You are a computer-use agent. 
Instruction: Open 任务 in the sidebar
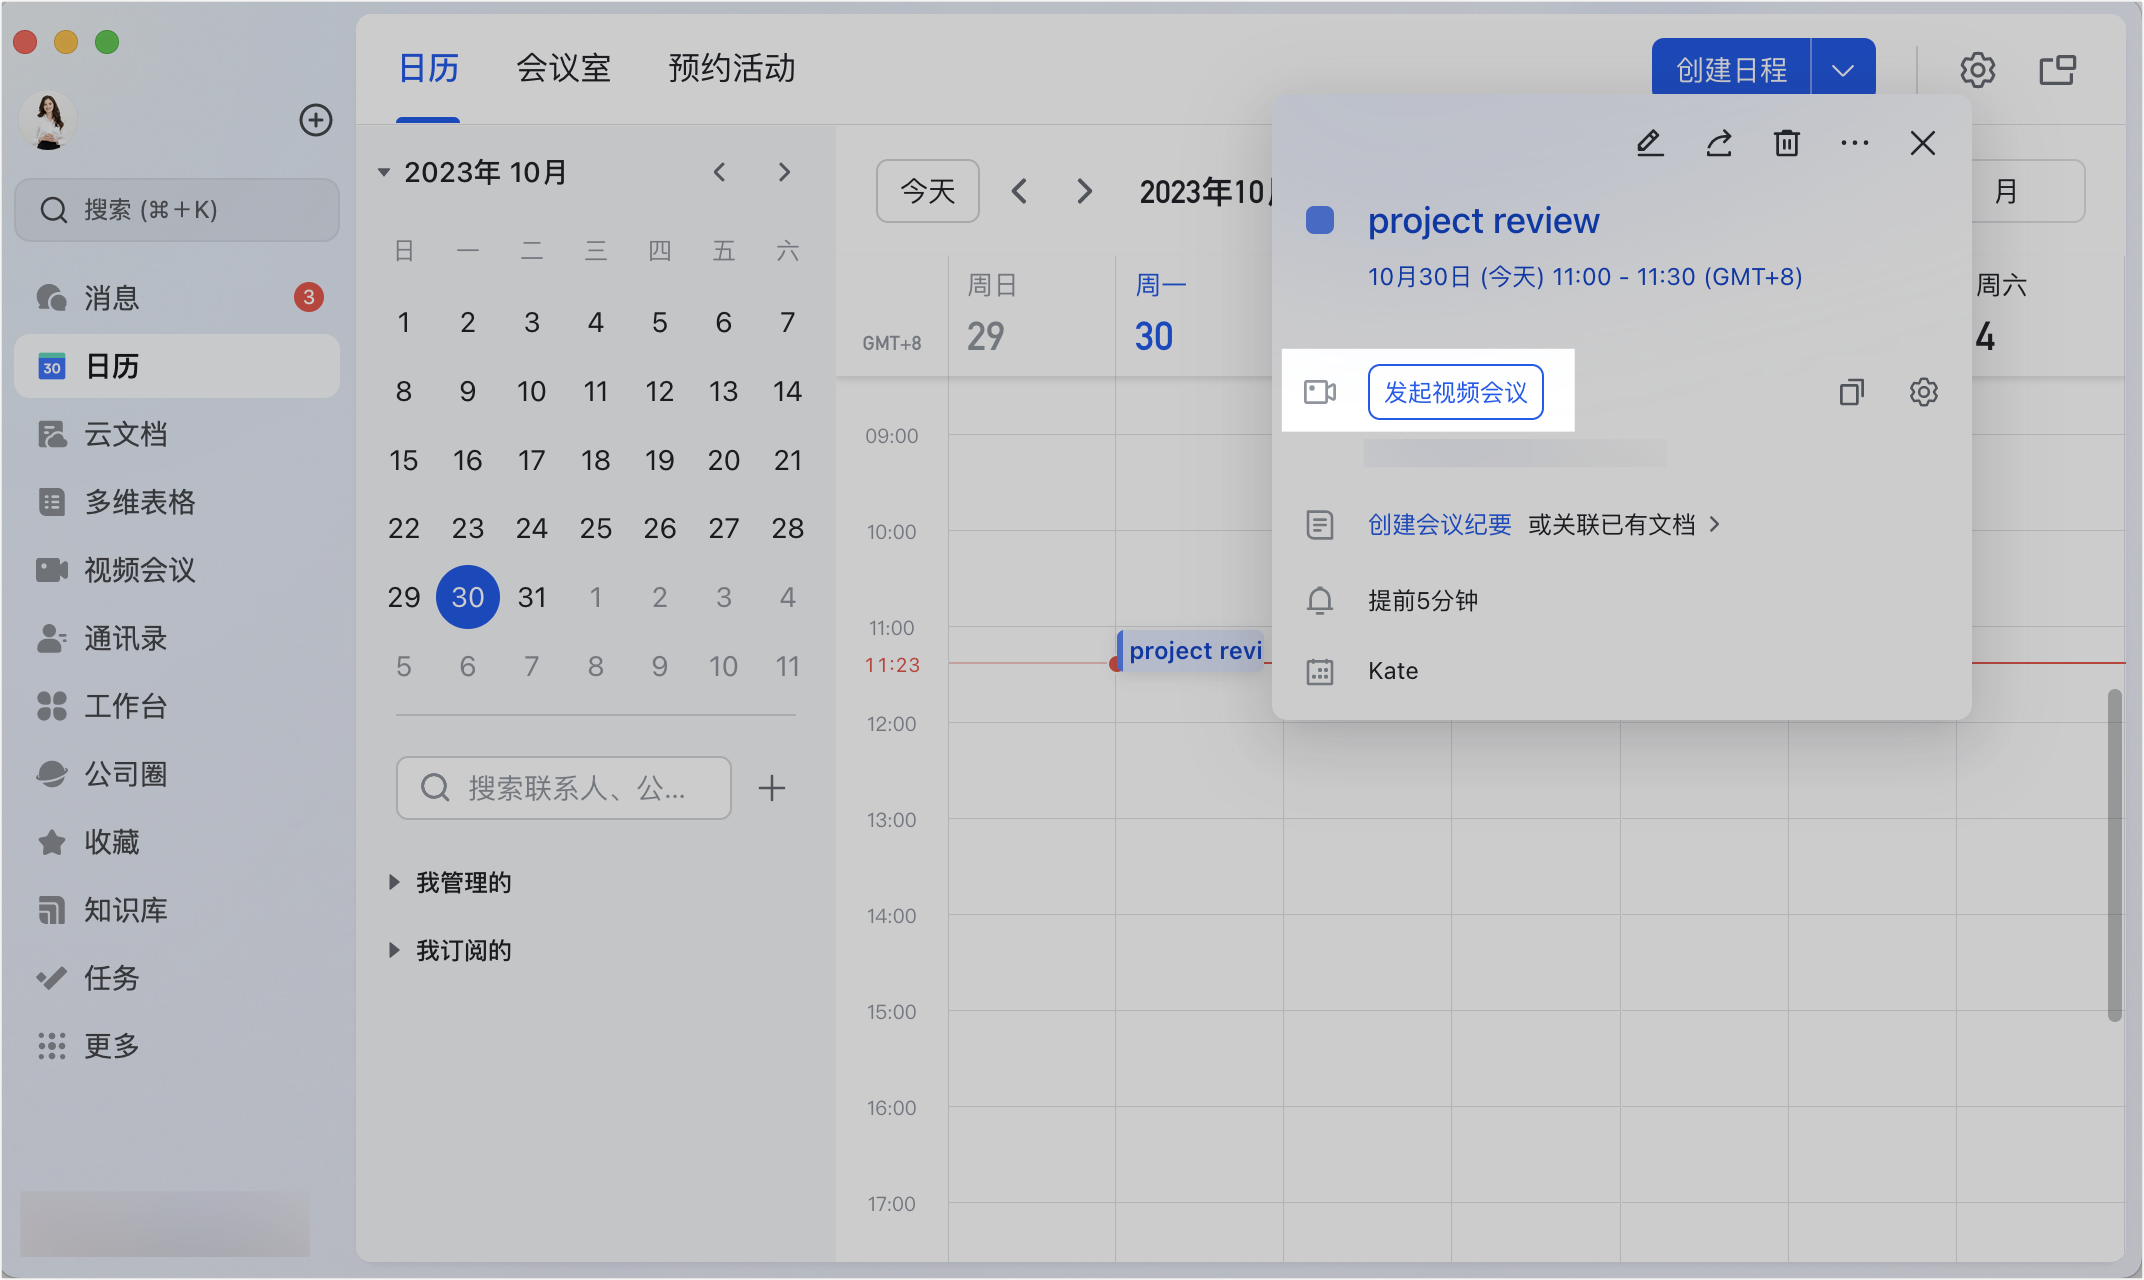point(177,978)
